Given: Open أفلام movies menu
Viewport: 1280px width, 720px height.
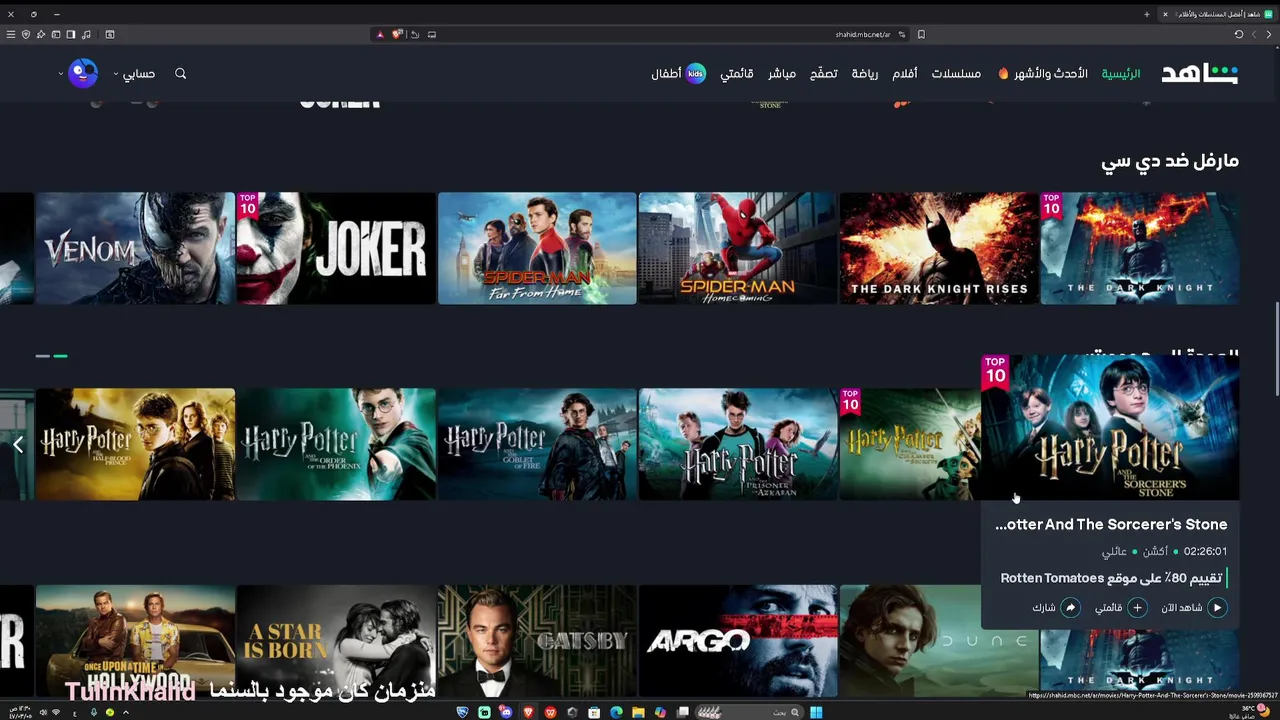Looking at the screenshot, I should tap(905, 74).
